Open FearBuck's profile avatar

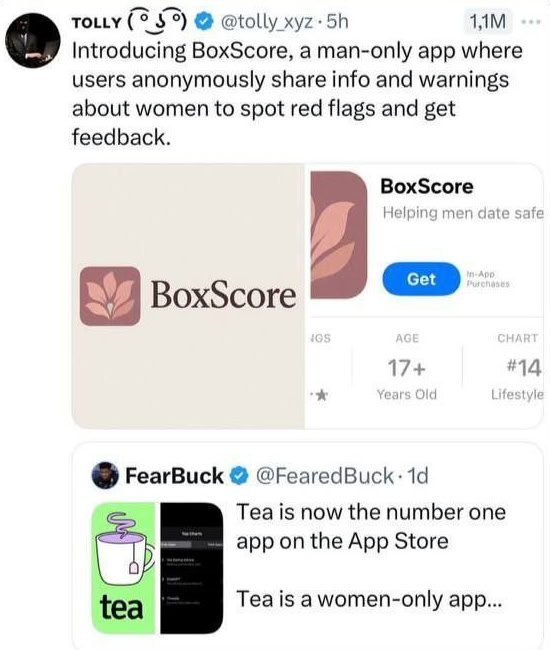click(105, 475)
